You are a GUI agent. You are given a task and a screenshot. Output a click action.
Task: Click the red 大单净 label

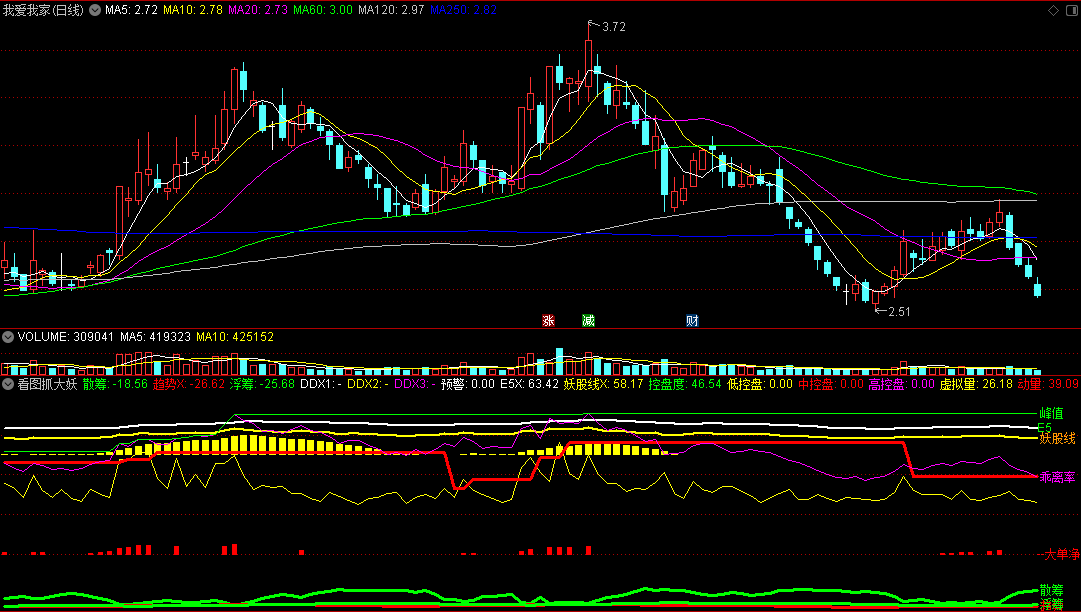point(1062,554)
